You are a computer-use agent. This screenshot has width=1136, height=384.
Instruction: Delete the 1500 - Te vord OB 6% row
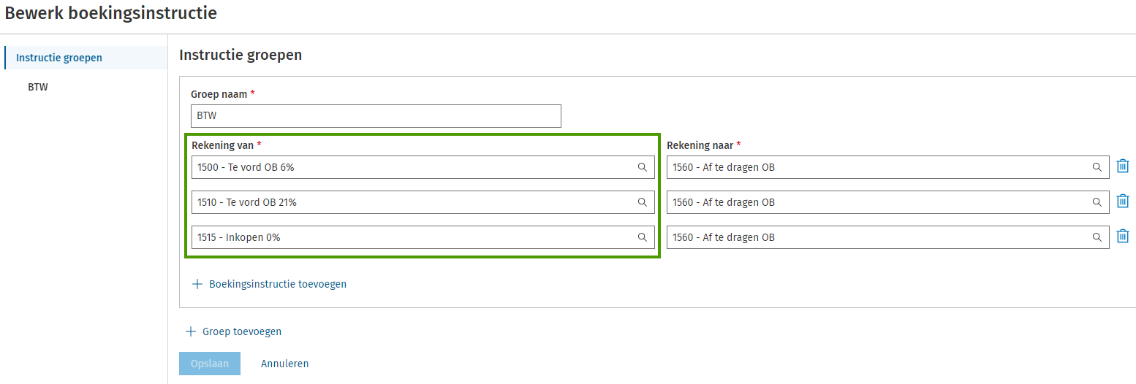point(1122,167)
